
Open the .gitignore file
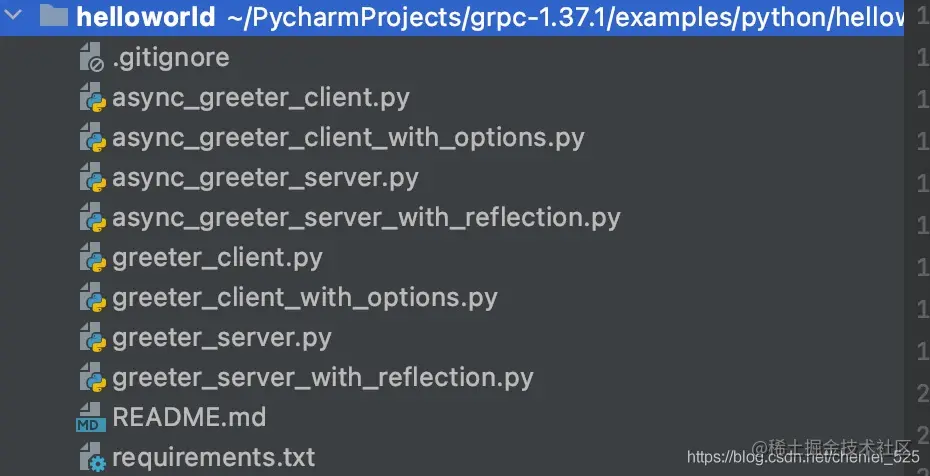pyautogui.click(x=170, y=58)
